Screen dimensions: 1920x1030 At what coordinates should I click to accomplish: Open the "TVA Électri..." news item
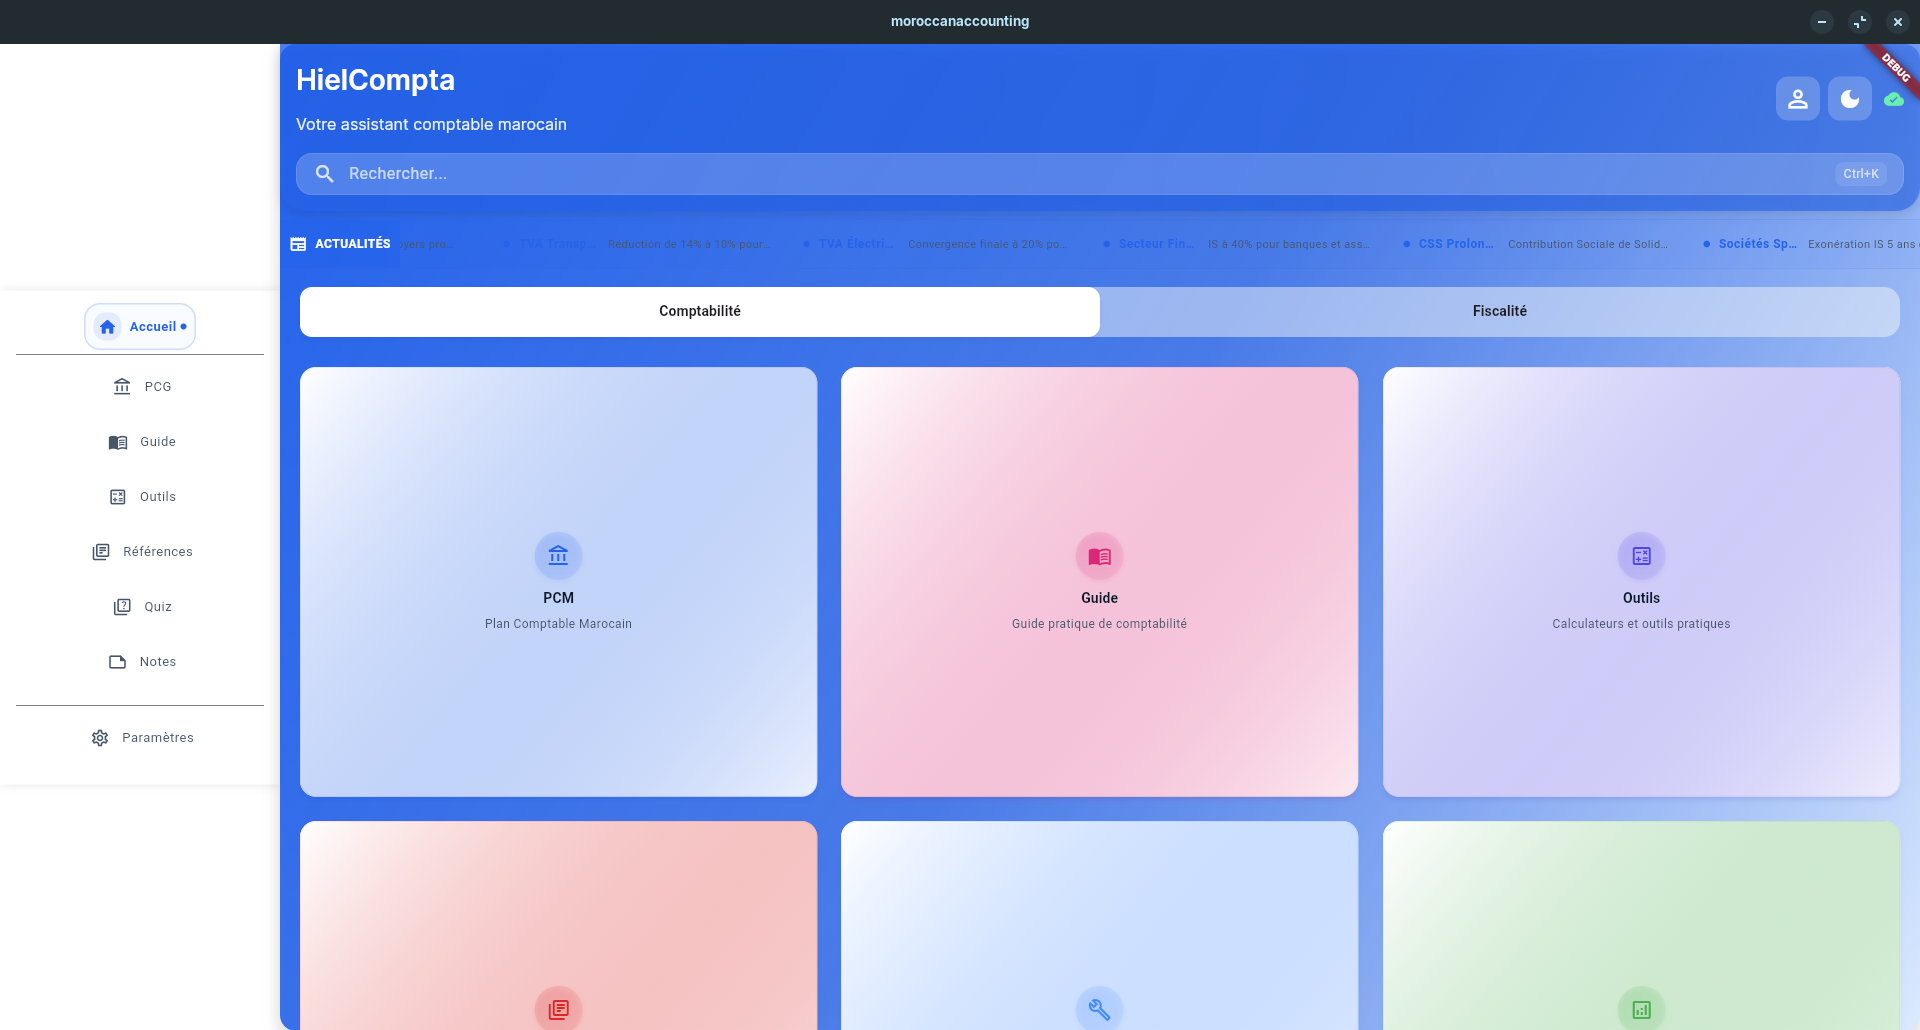(x=936, y=244)
